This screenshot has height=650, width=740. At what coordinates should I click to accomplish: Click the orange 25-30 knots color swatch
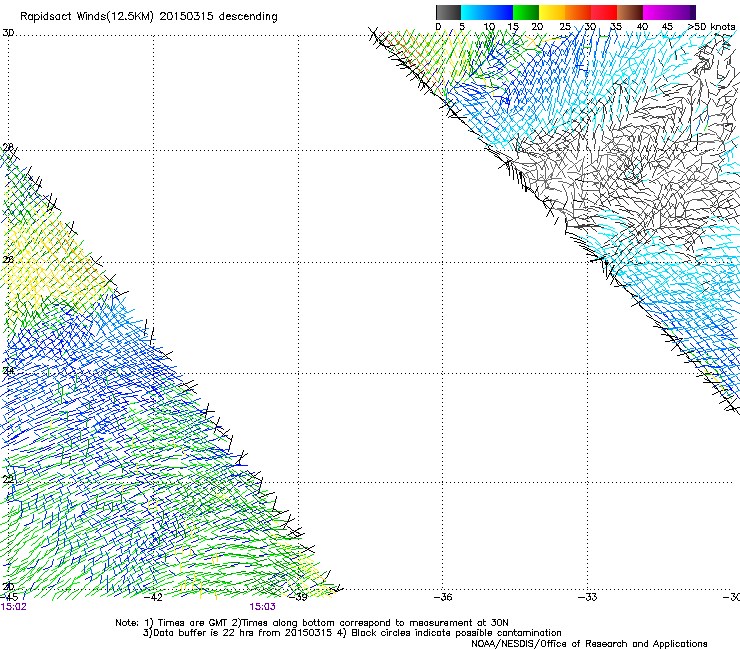pos(578,12)
